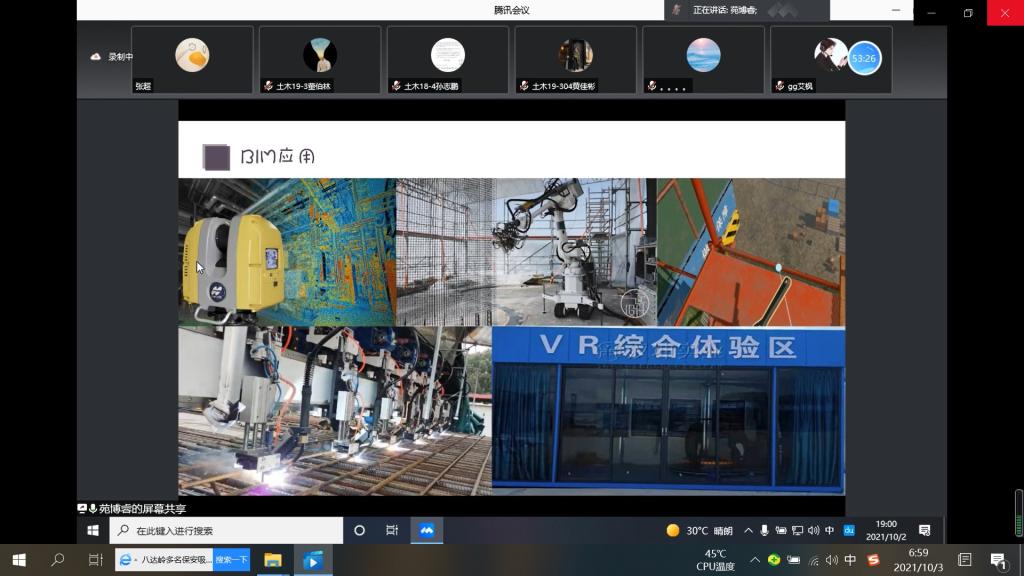This screenshot has height=576, width=1024.
Task: Click the 搜索一下 search button
Action: pyautogui.click(x=231, y=560)
